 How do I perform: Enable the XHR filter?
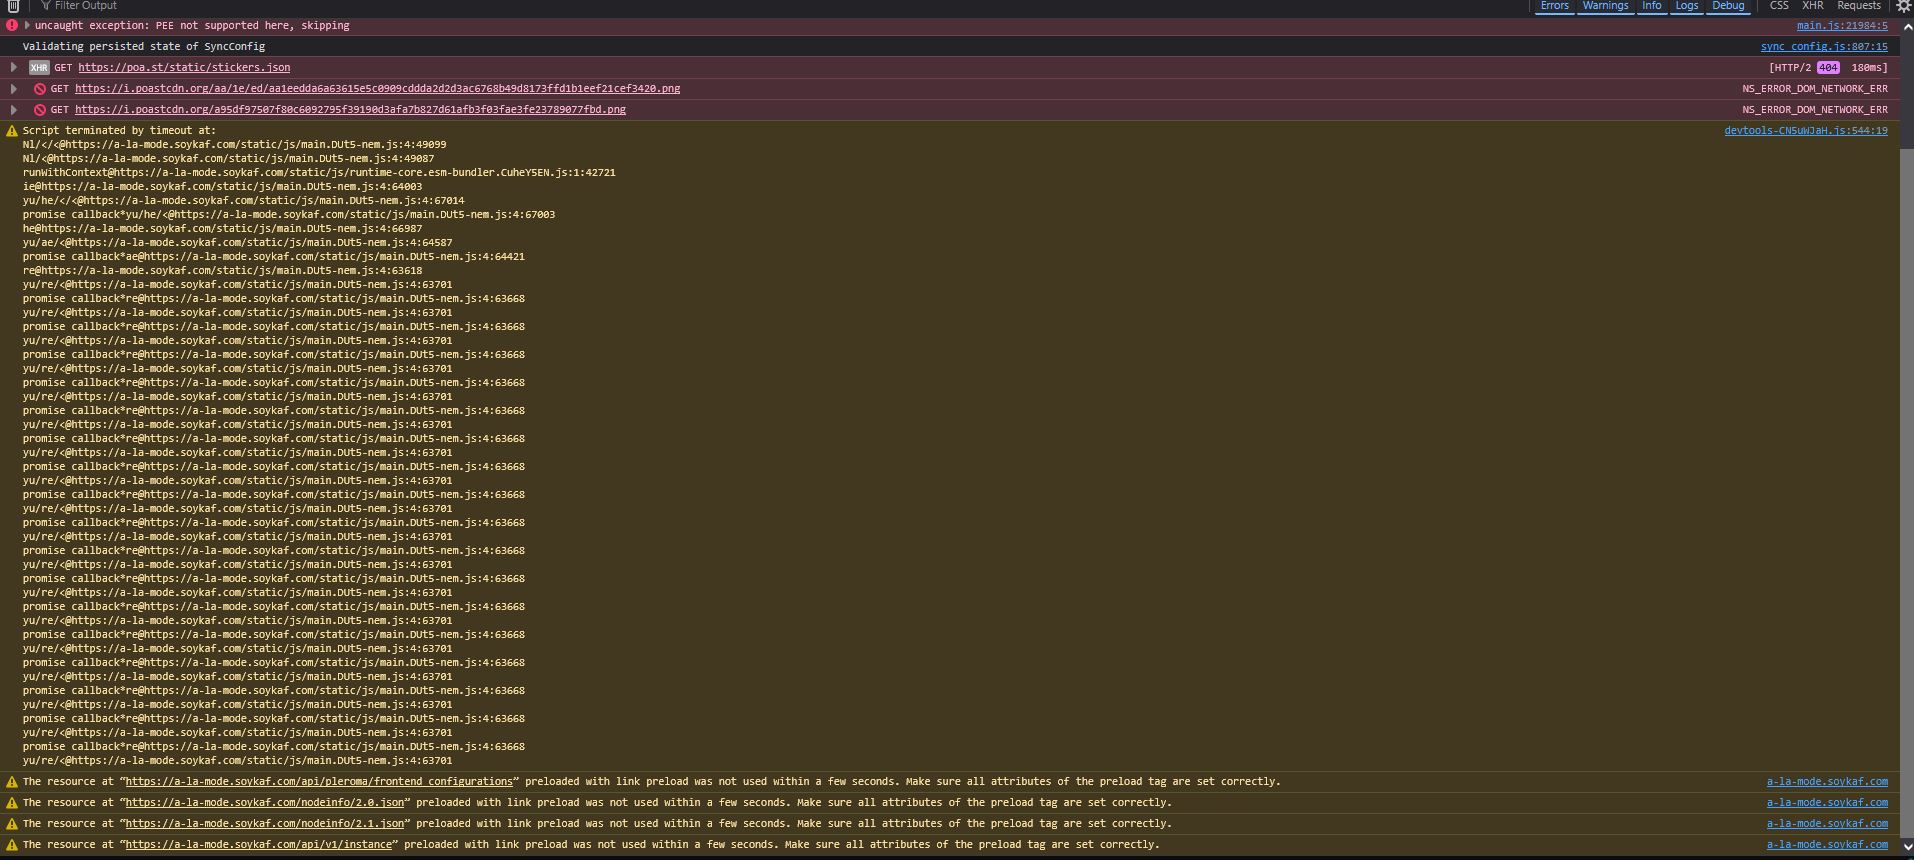click(x=1812, y=6)
